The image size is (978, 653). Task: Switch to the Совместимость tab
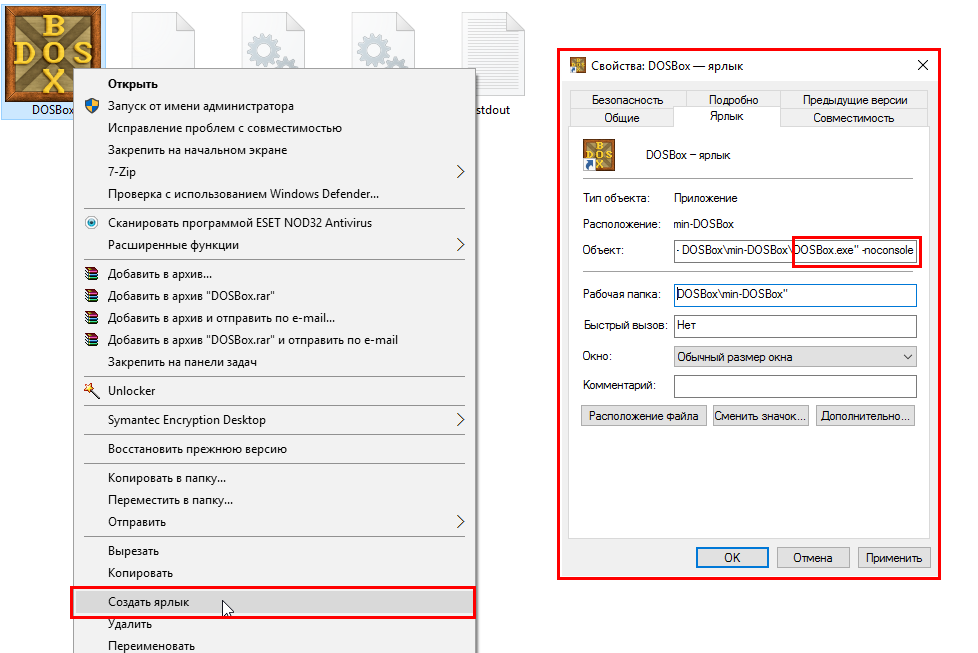pyautogui.click(x=853, y=118)
